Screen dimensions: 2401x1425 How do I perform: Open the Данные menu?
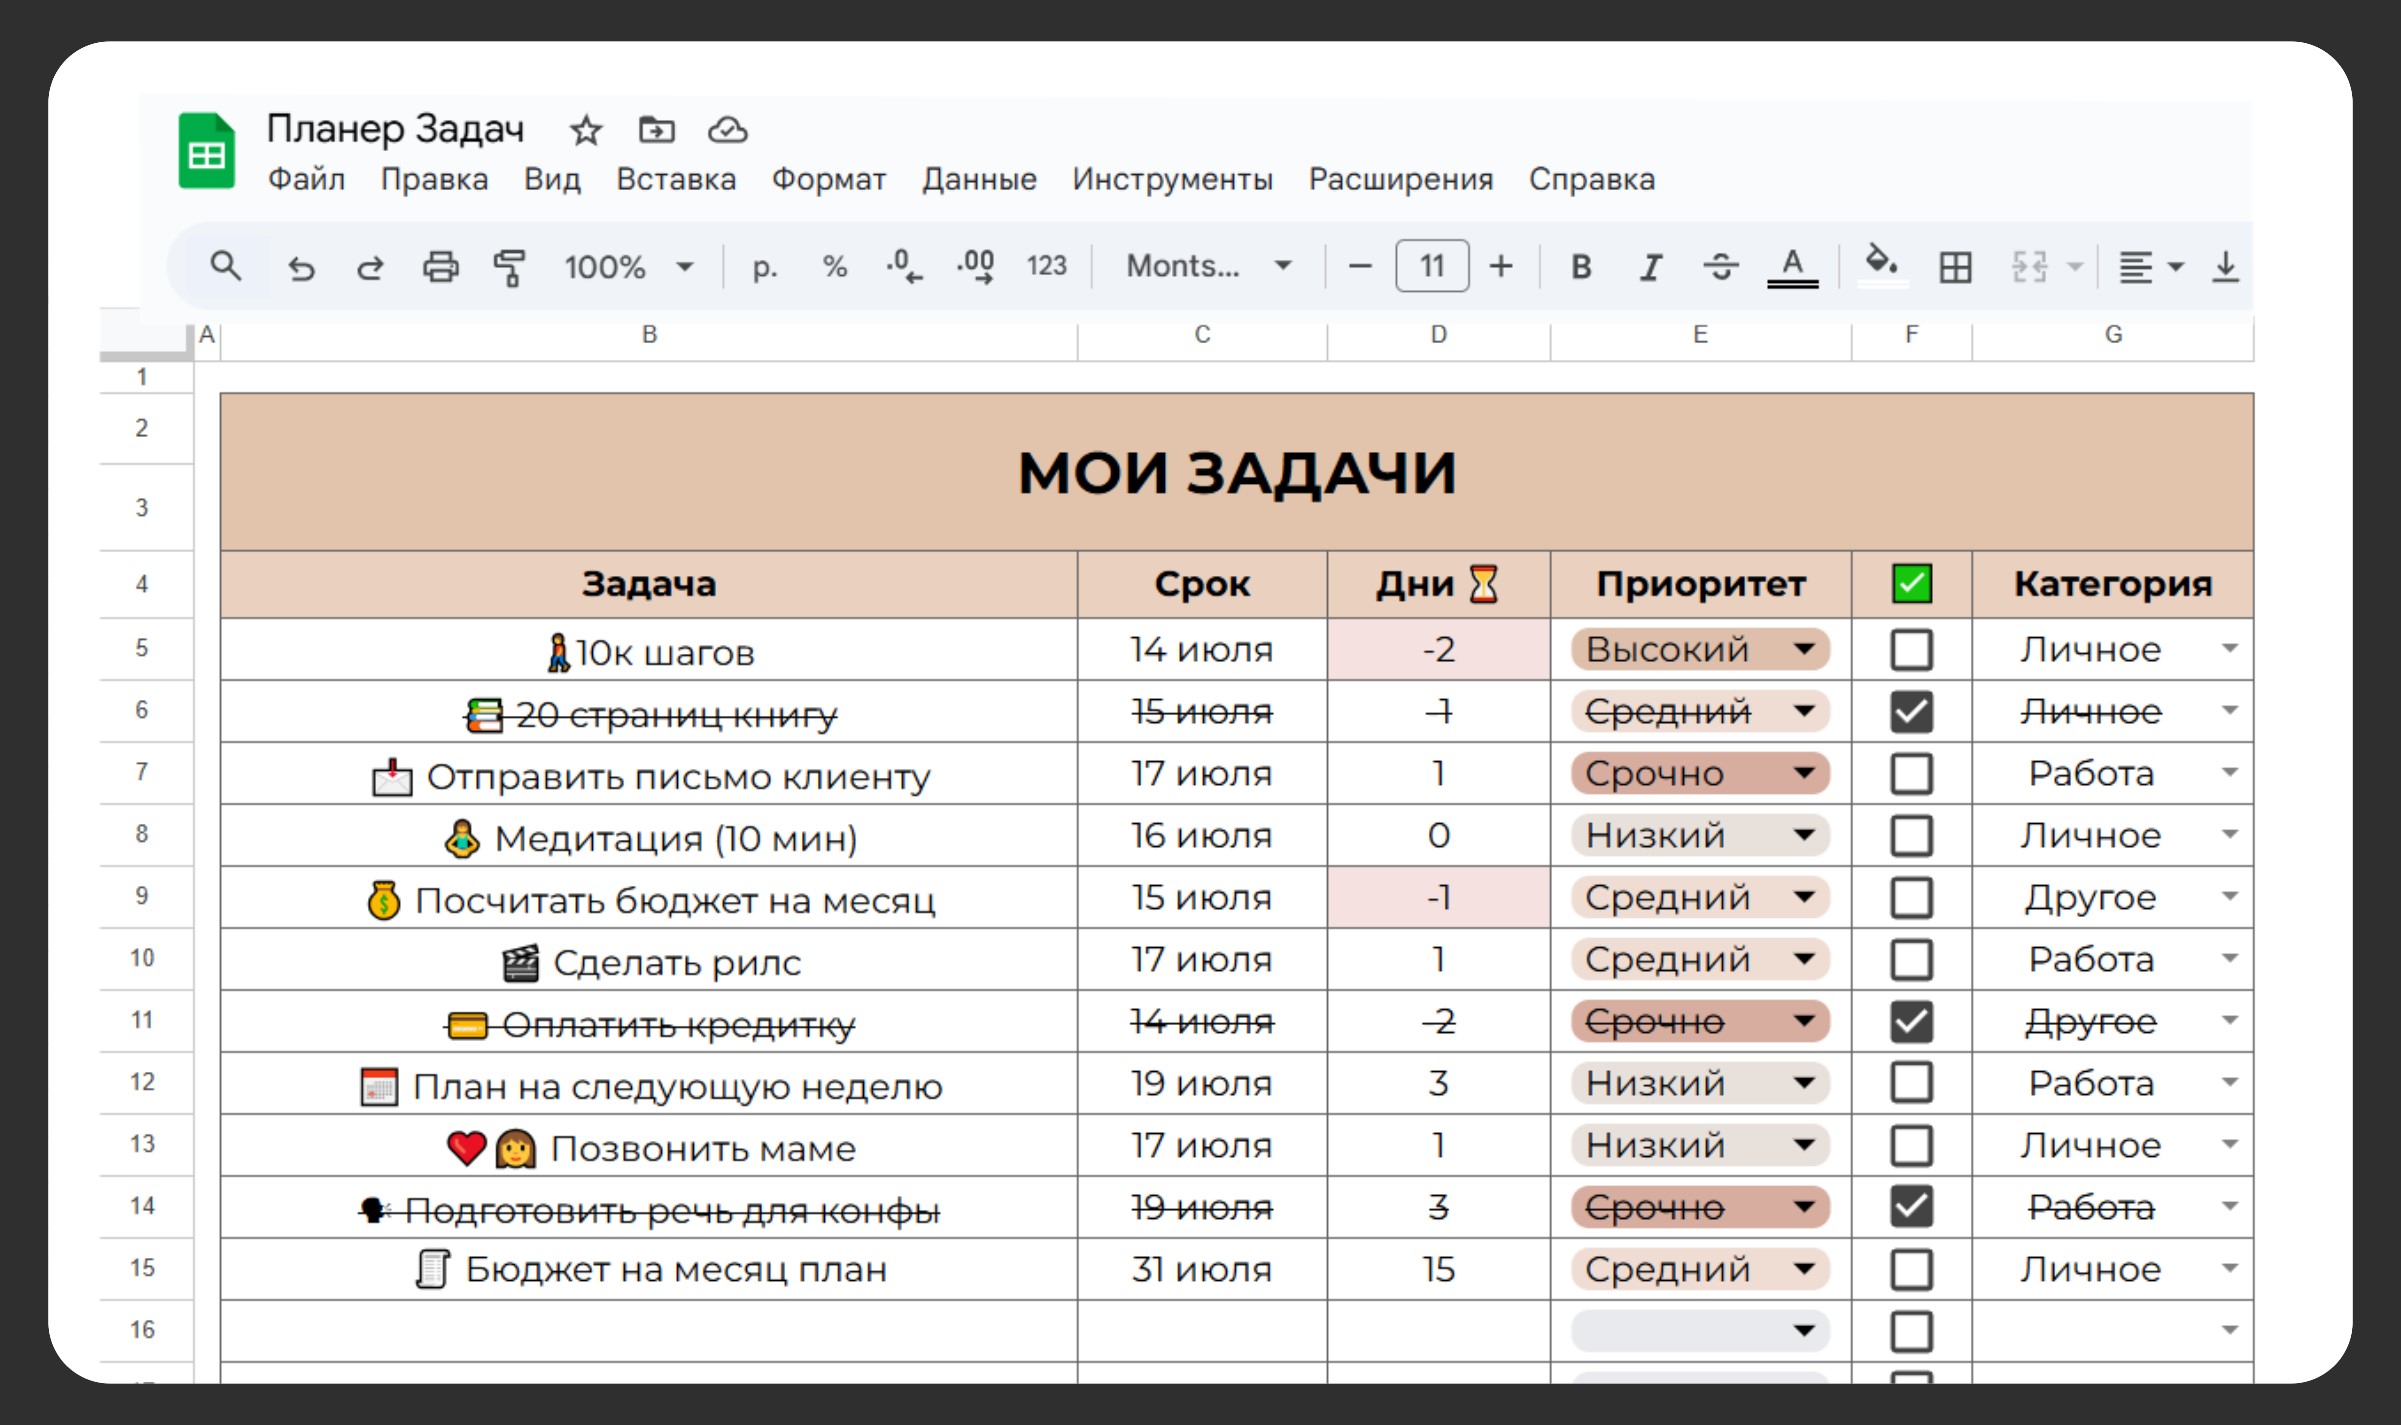pyautogui.click(x=978, y=180)
